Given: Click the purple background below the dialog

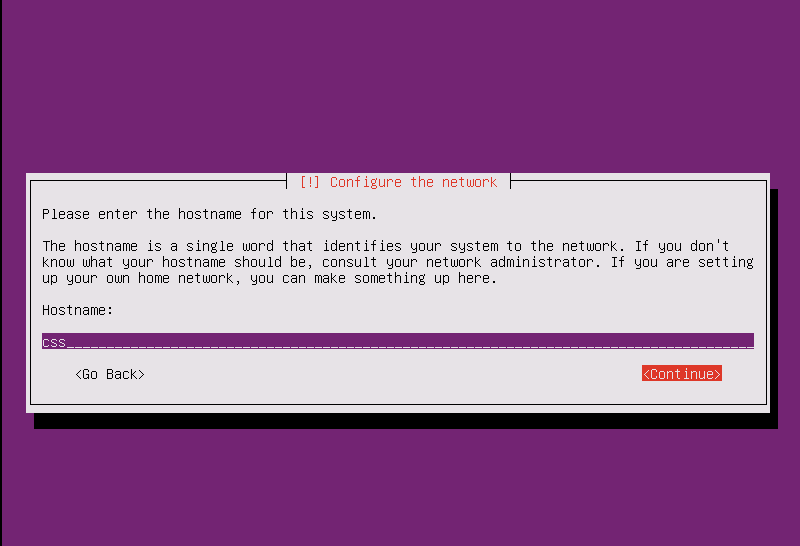Looking at the screenshot, I should [x=400, y=487].
